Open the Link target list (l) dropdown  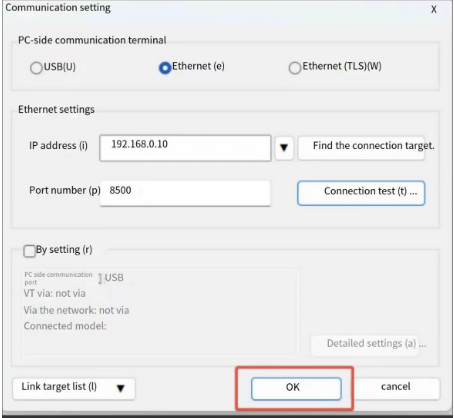(74, 388)
